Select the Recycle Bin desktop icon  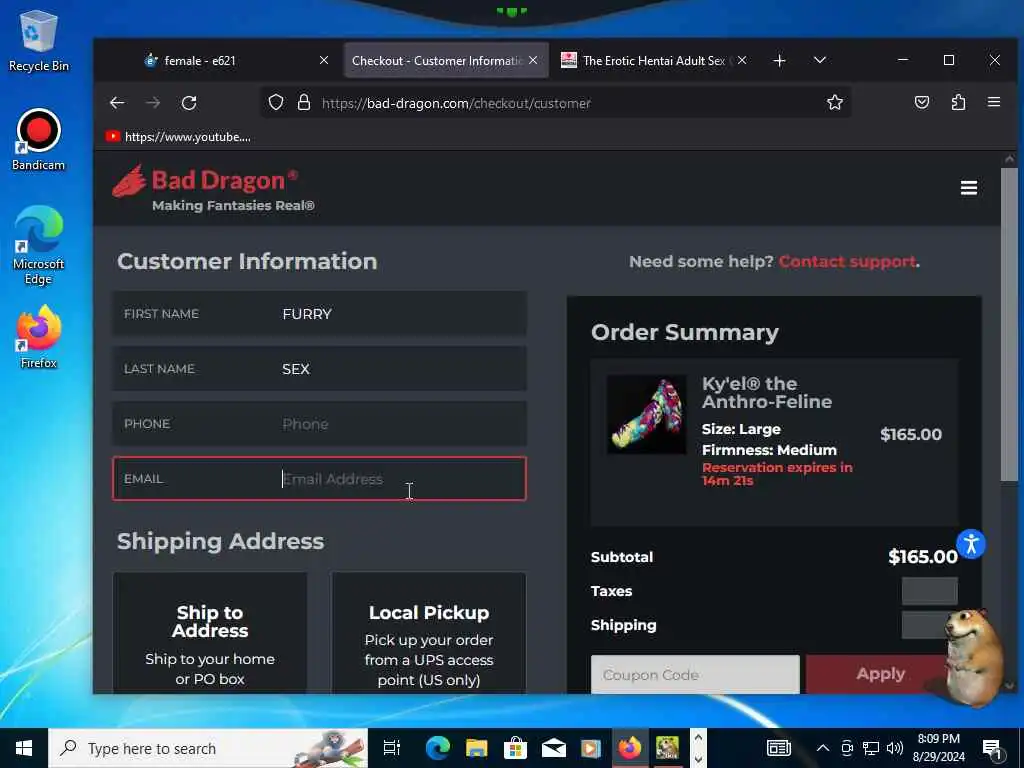coord(39,41)
